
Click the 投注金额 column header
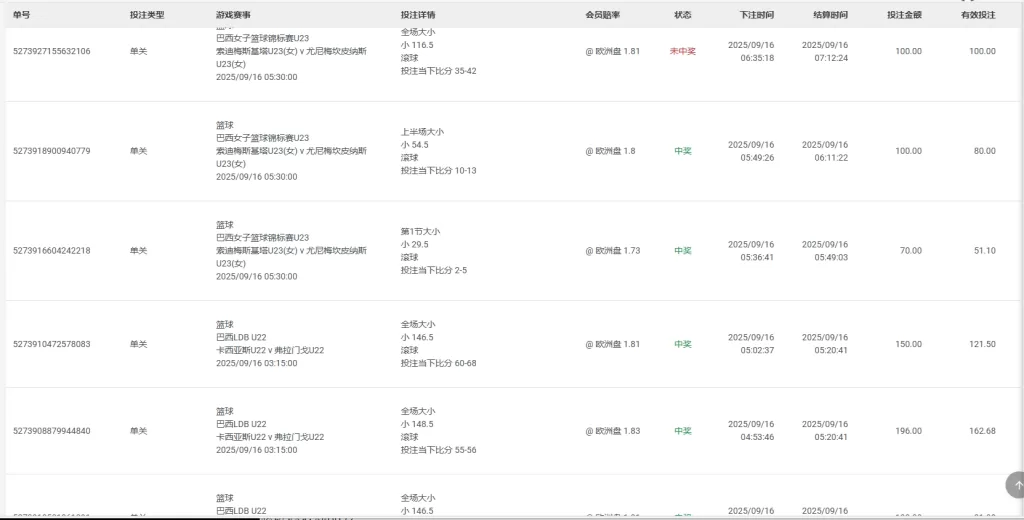click(904, 15)
